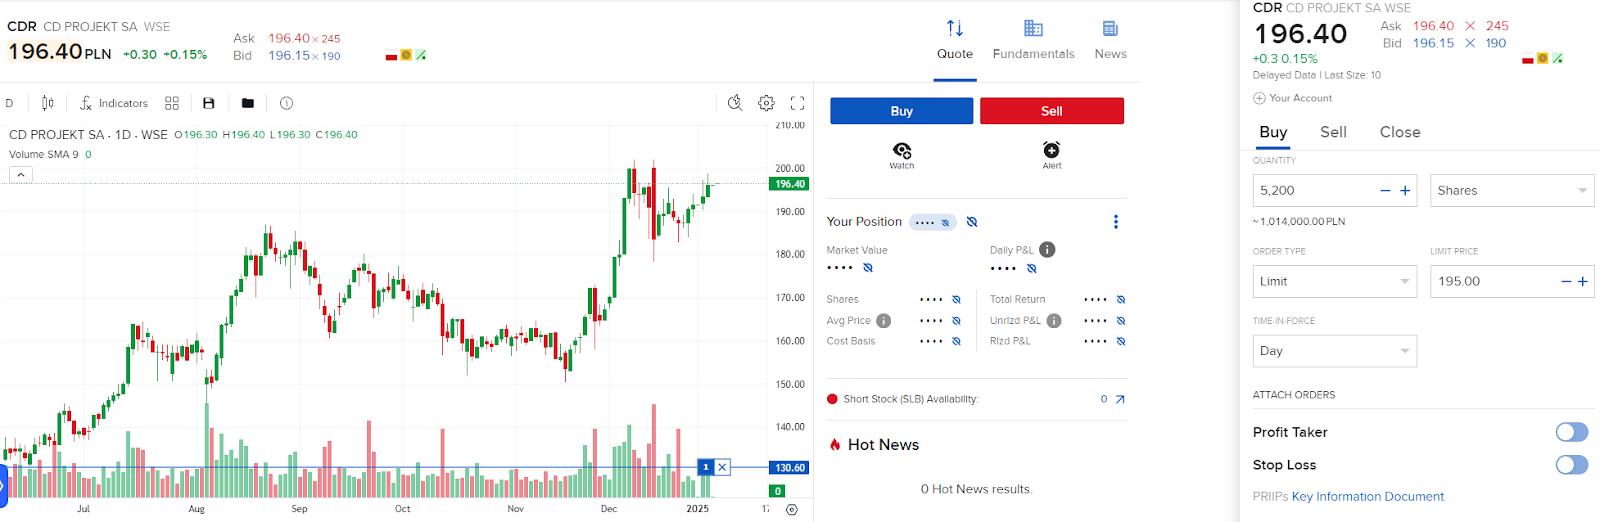Image resolution: width=1600 pixels, height=522 pixels.
Task: Decrease limit price with minus button
Action: pos(1566,282)
